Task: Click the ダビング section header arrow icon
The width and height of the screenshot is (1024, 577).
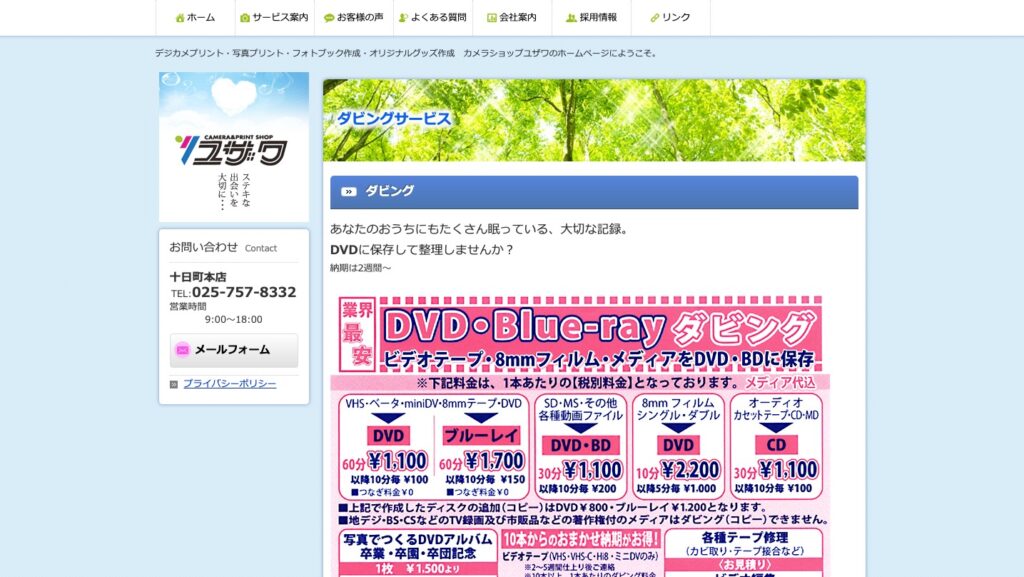Action: pos(348,192)
